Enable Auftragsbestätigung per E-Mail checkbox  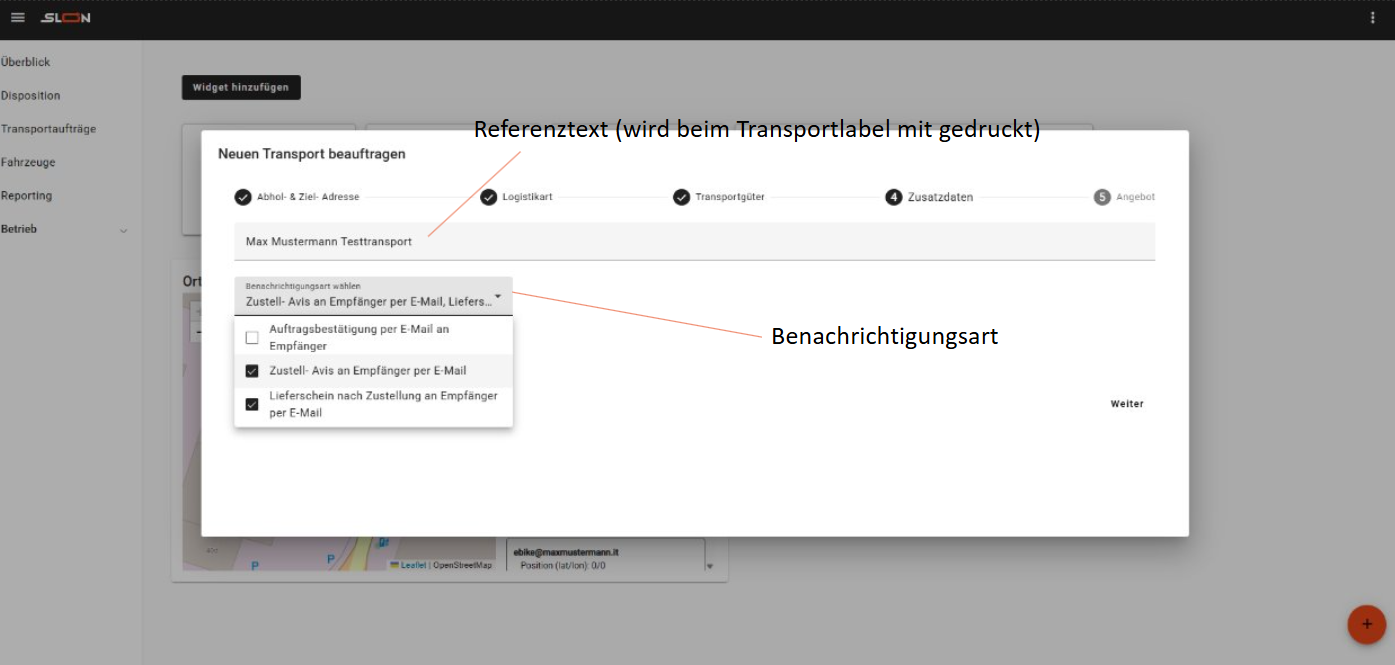[x=252, y=338]
